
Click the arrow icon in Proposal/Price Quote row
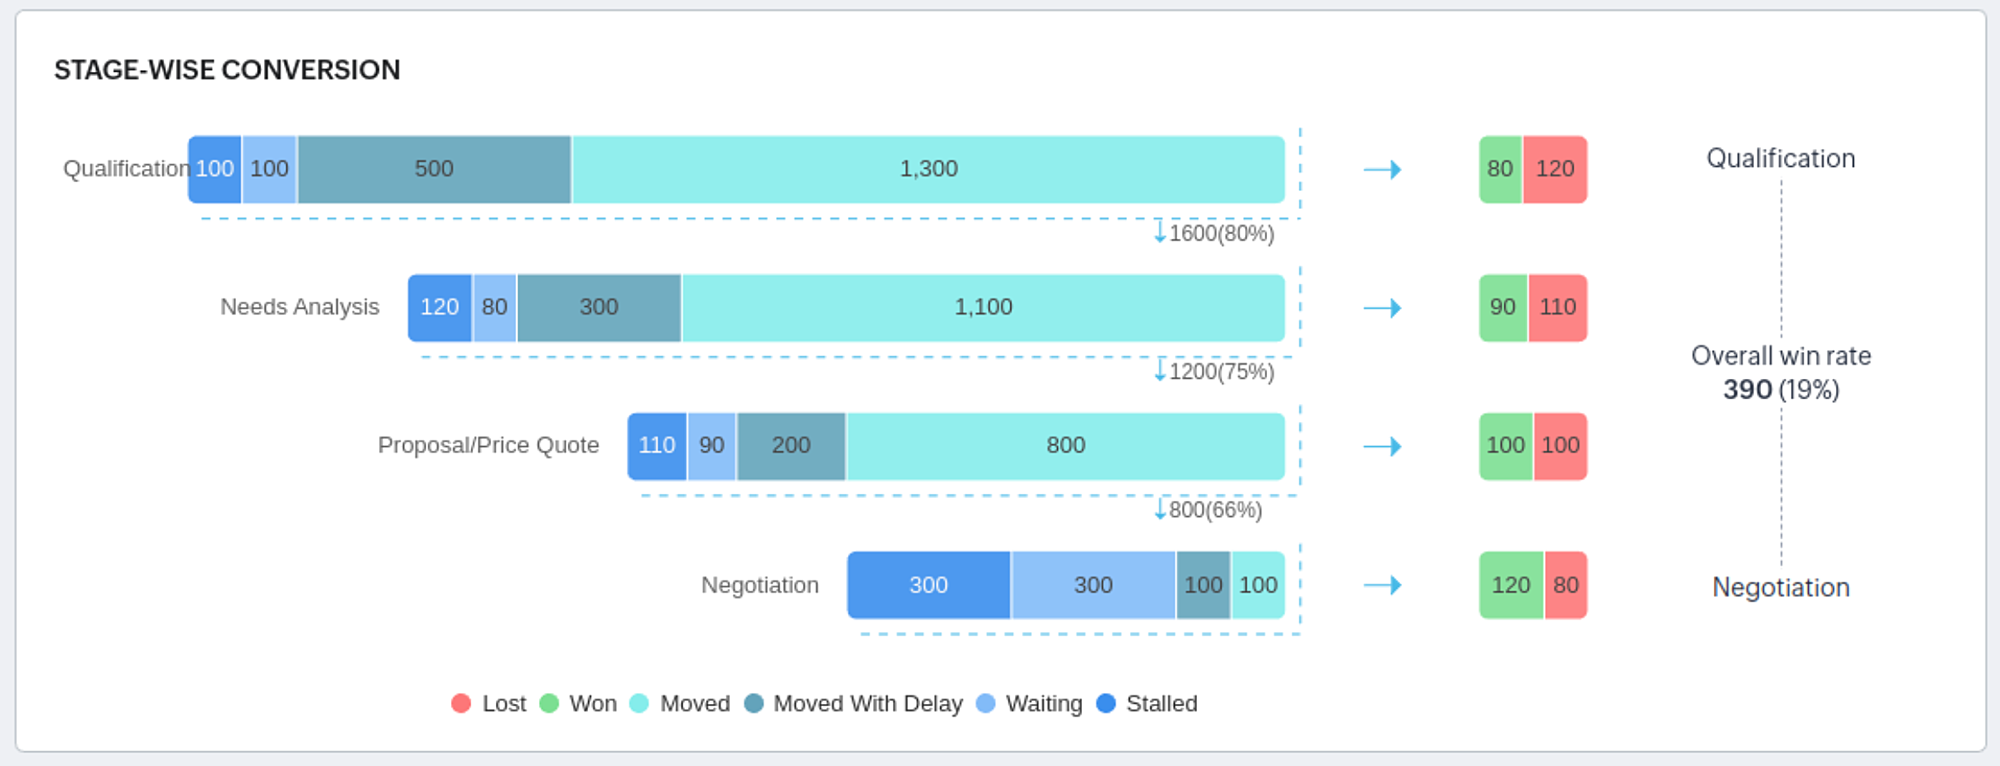tap(1382, 446)
